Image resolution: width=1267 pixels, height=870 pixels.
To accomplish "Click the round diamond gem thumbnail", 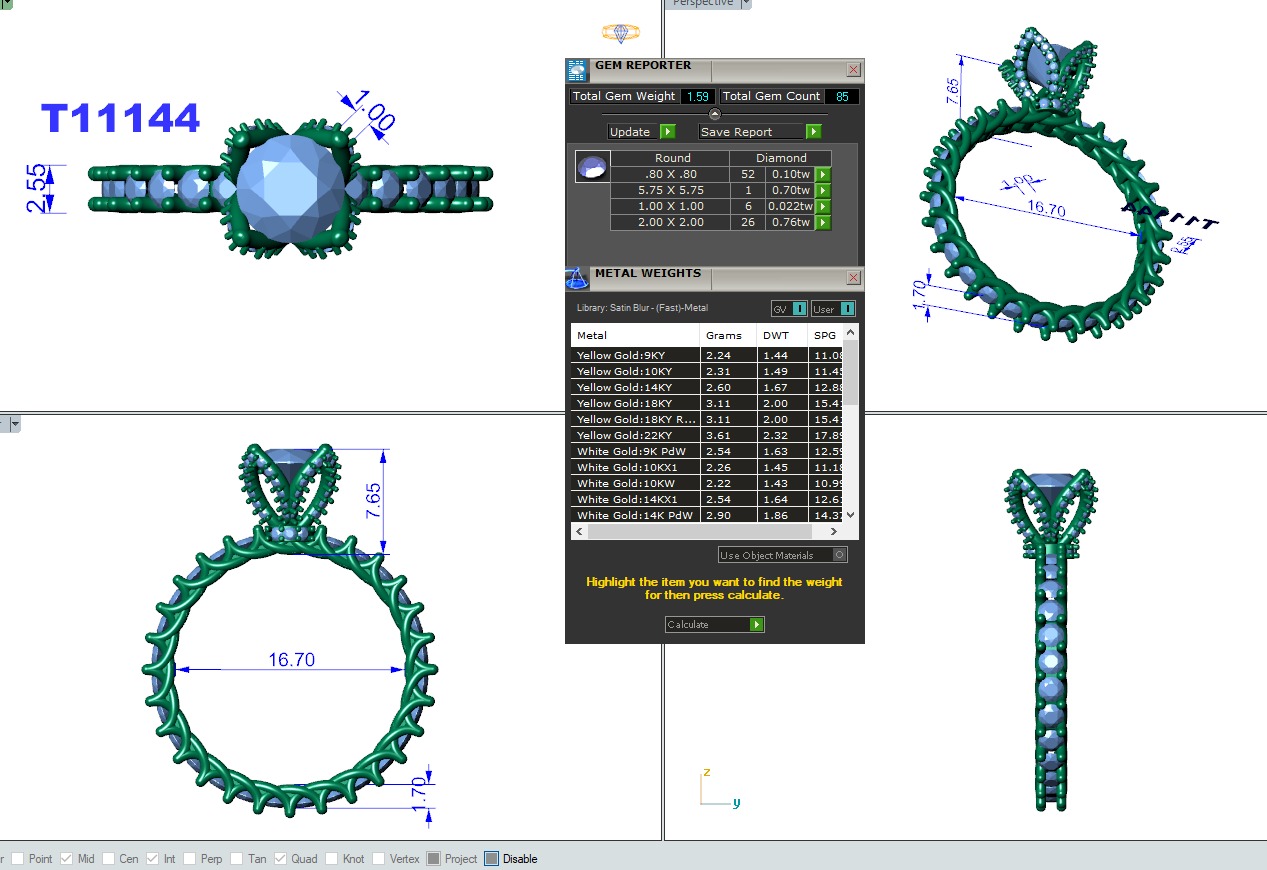I will click(x=592, y=167).
